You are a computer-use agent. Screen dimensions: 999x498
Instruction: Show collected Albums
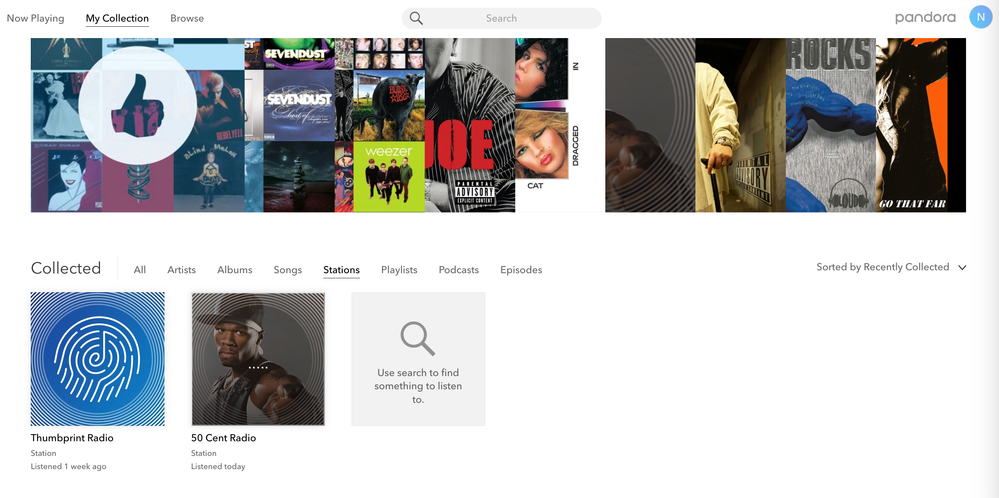235,270
